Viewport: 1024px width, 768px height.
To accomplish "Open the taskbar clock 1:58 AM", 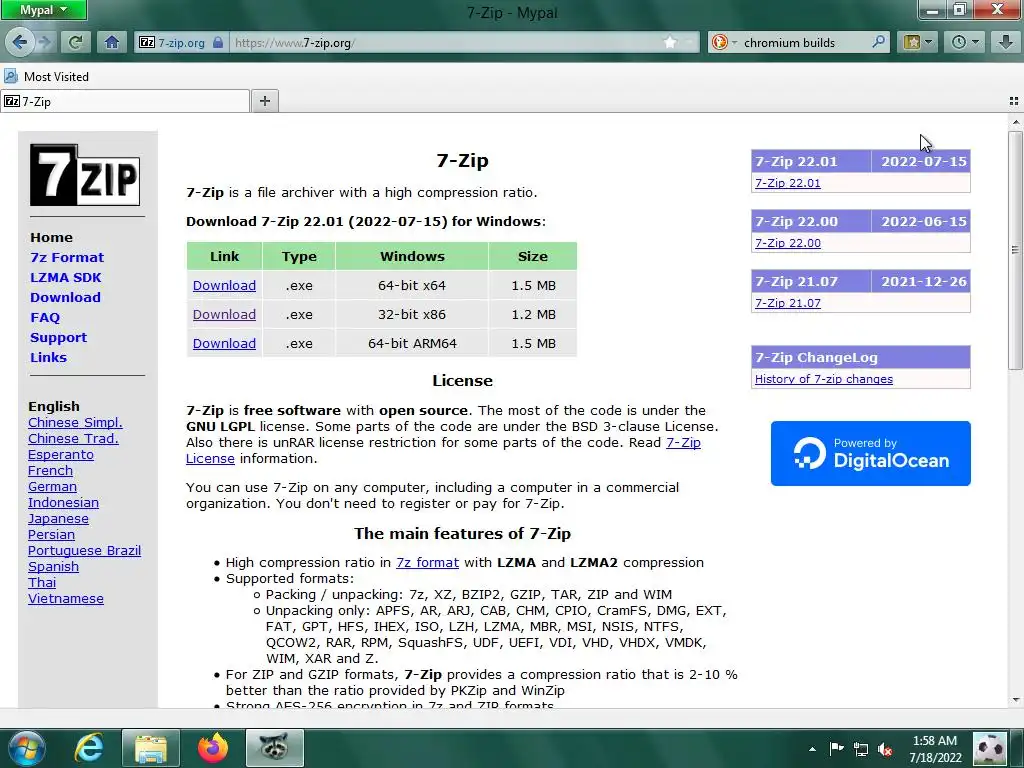I will [x=935, y=749].
